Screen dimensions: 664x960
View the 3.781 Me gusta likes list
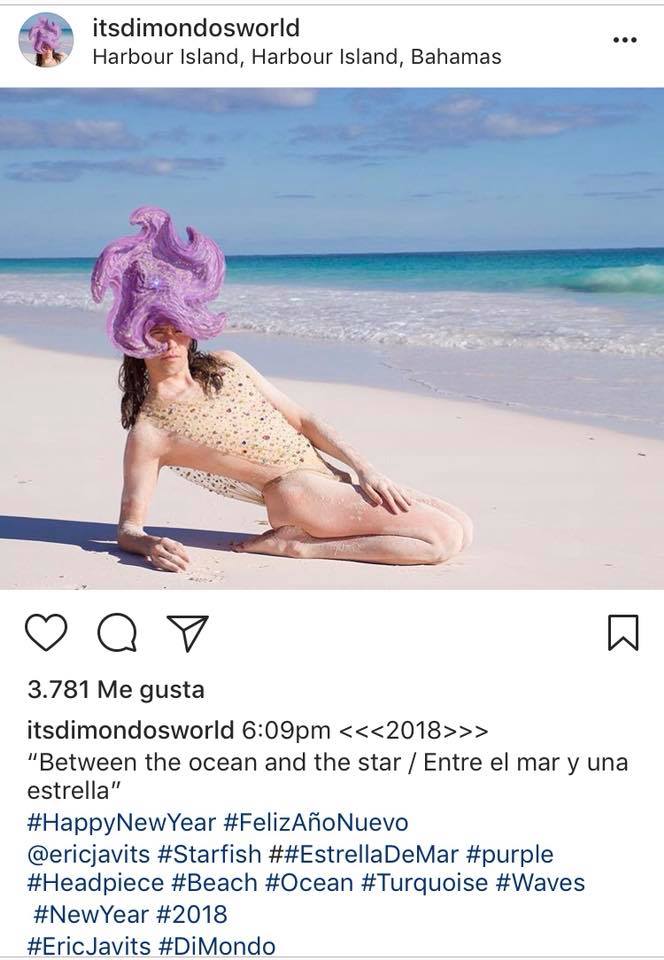116,690
